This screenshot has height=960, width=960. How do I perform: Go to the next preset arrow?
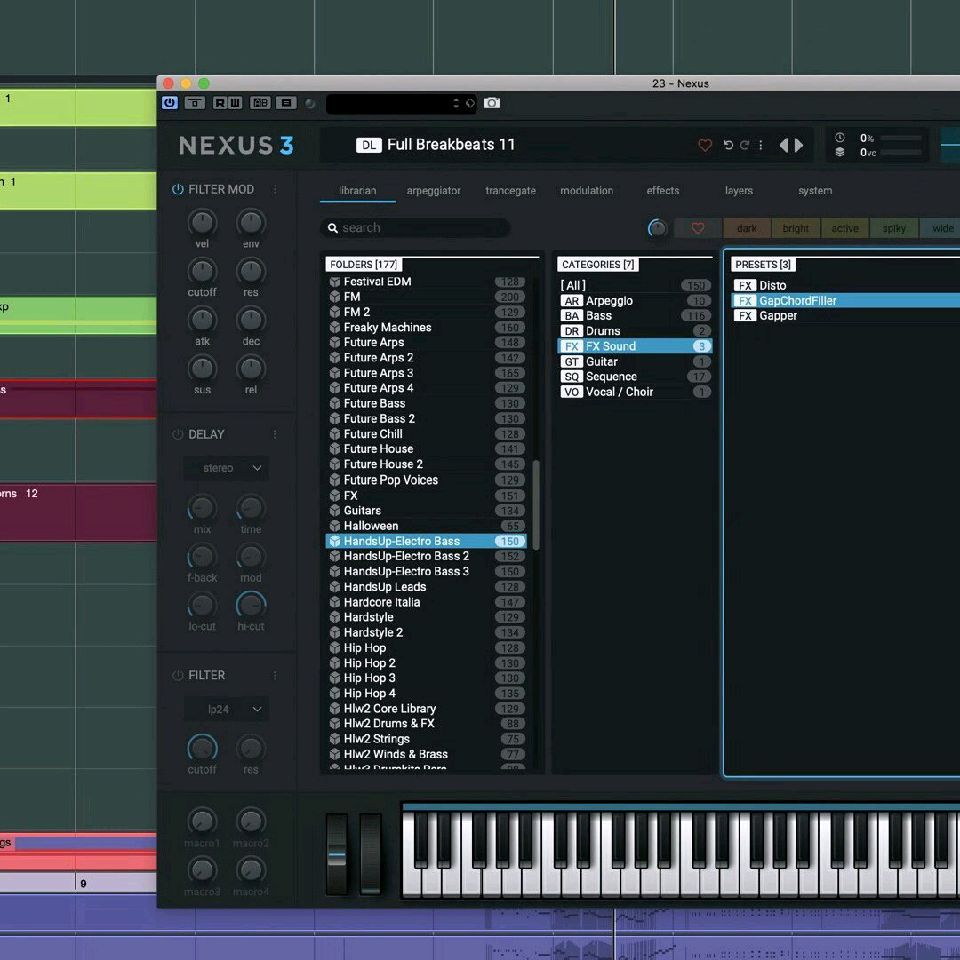799,145
